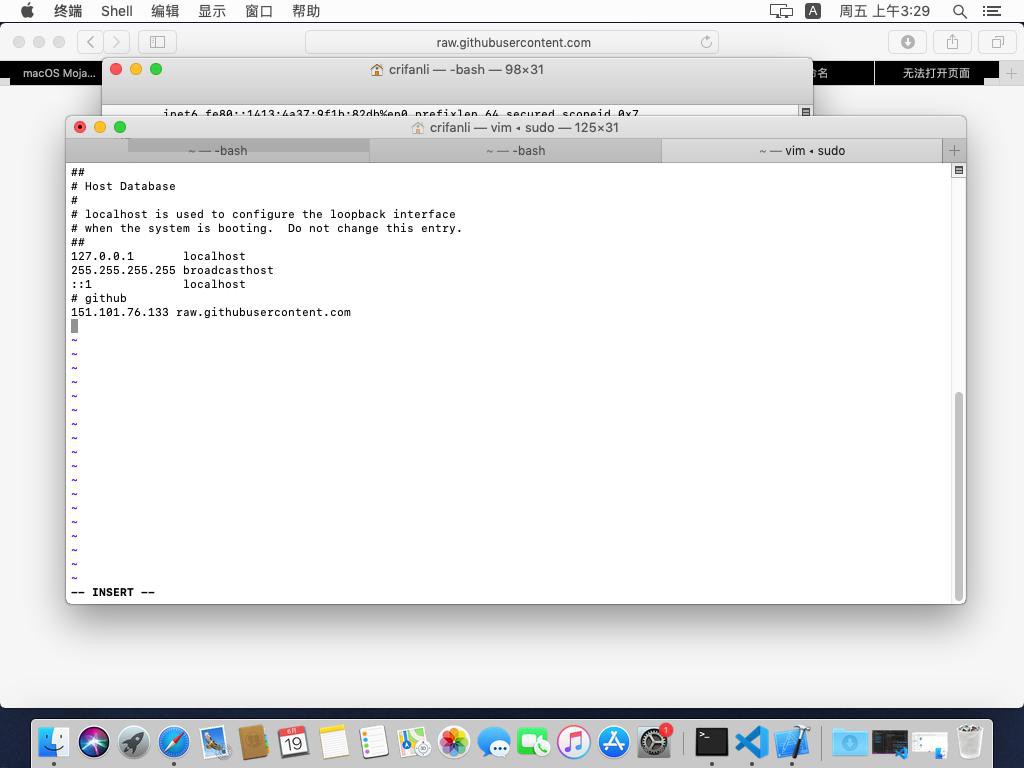Image resolution: width=1024 pixels, height=768 pixels.
Task: Click the 'raw.githubusercontent.com' hosts entry
Action: (211, 312)
